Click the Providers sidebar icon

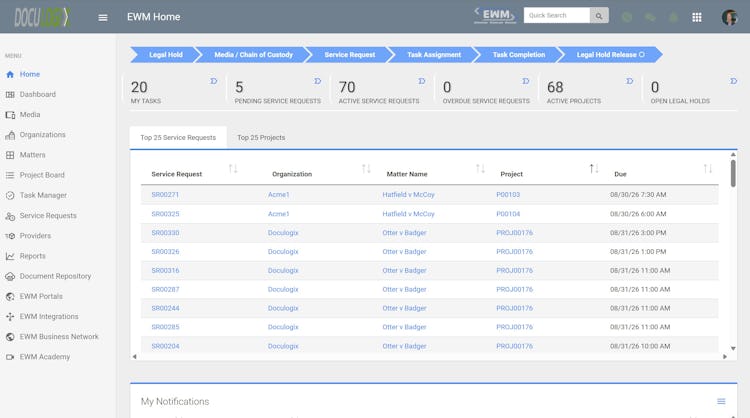10,236
